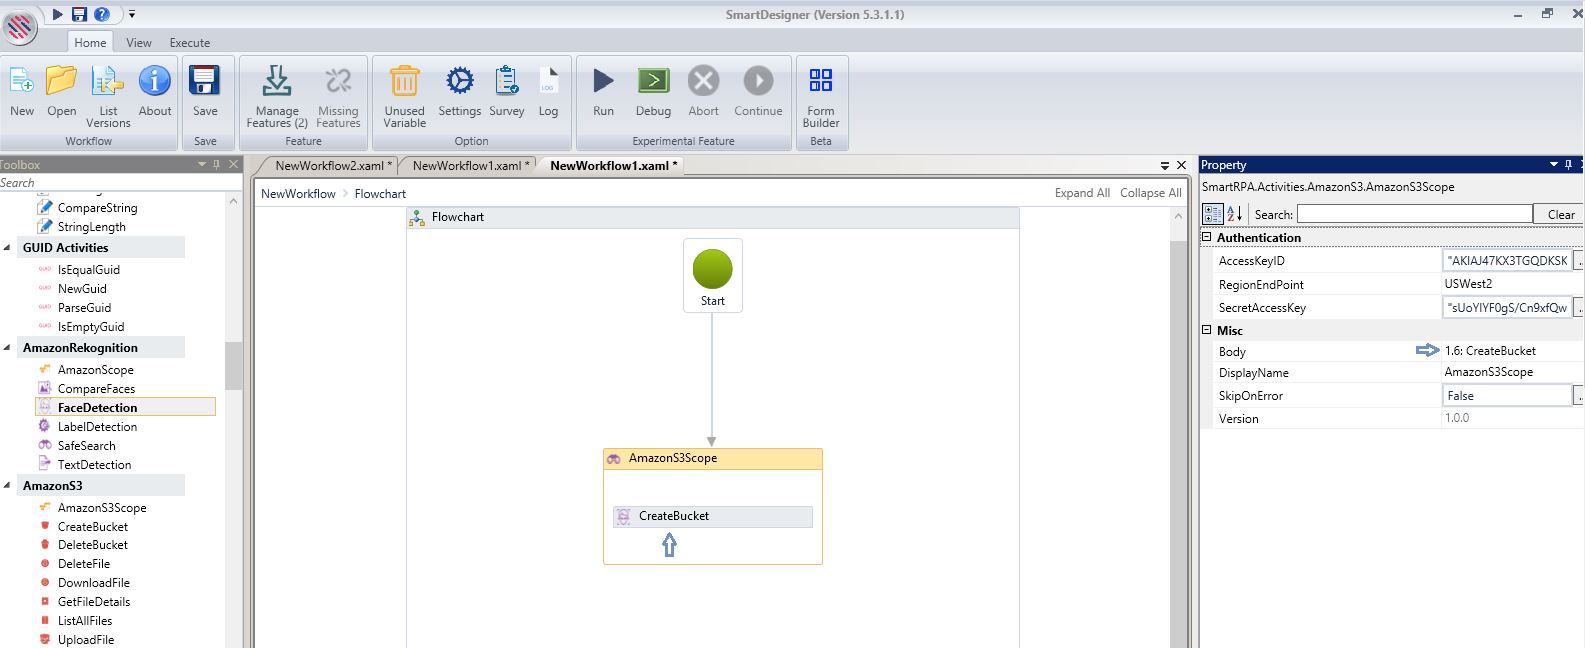Screen dimensions: 1585x648
Task: Open Manage Features in ribbon
Action: tap(276, 81)
